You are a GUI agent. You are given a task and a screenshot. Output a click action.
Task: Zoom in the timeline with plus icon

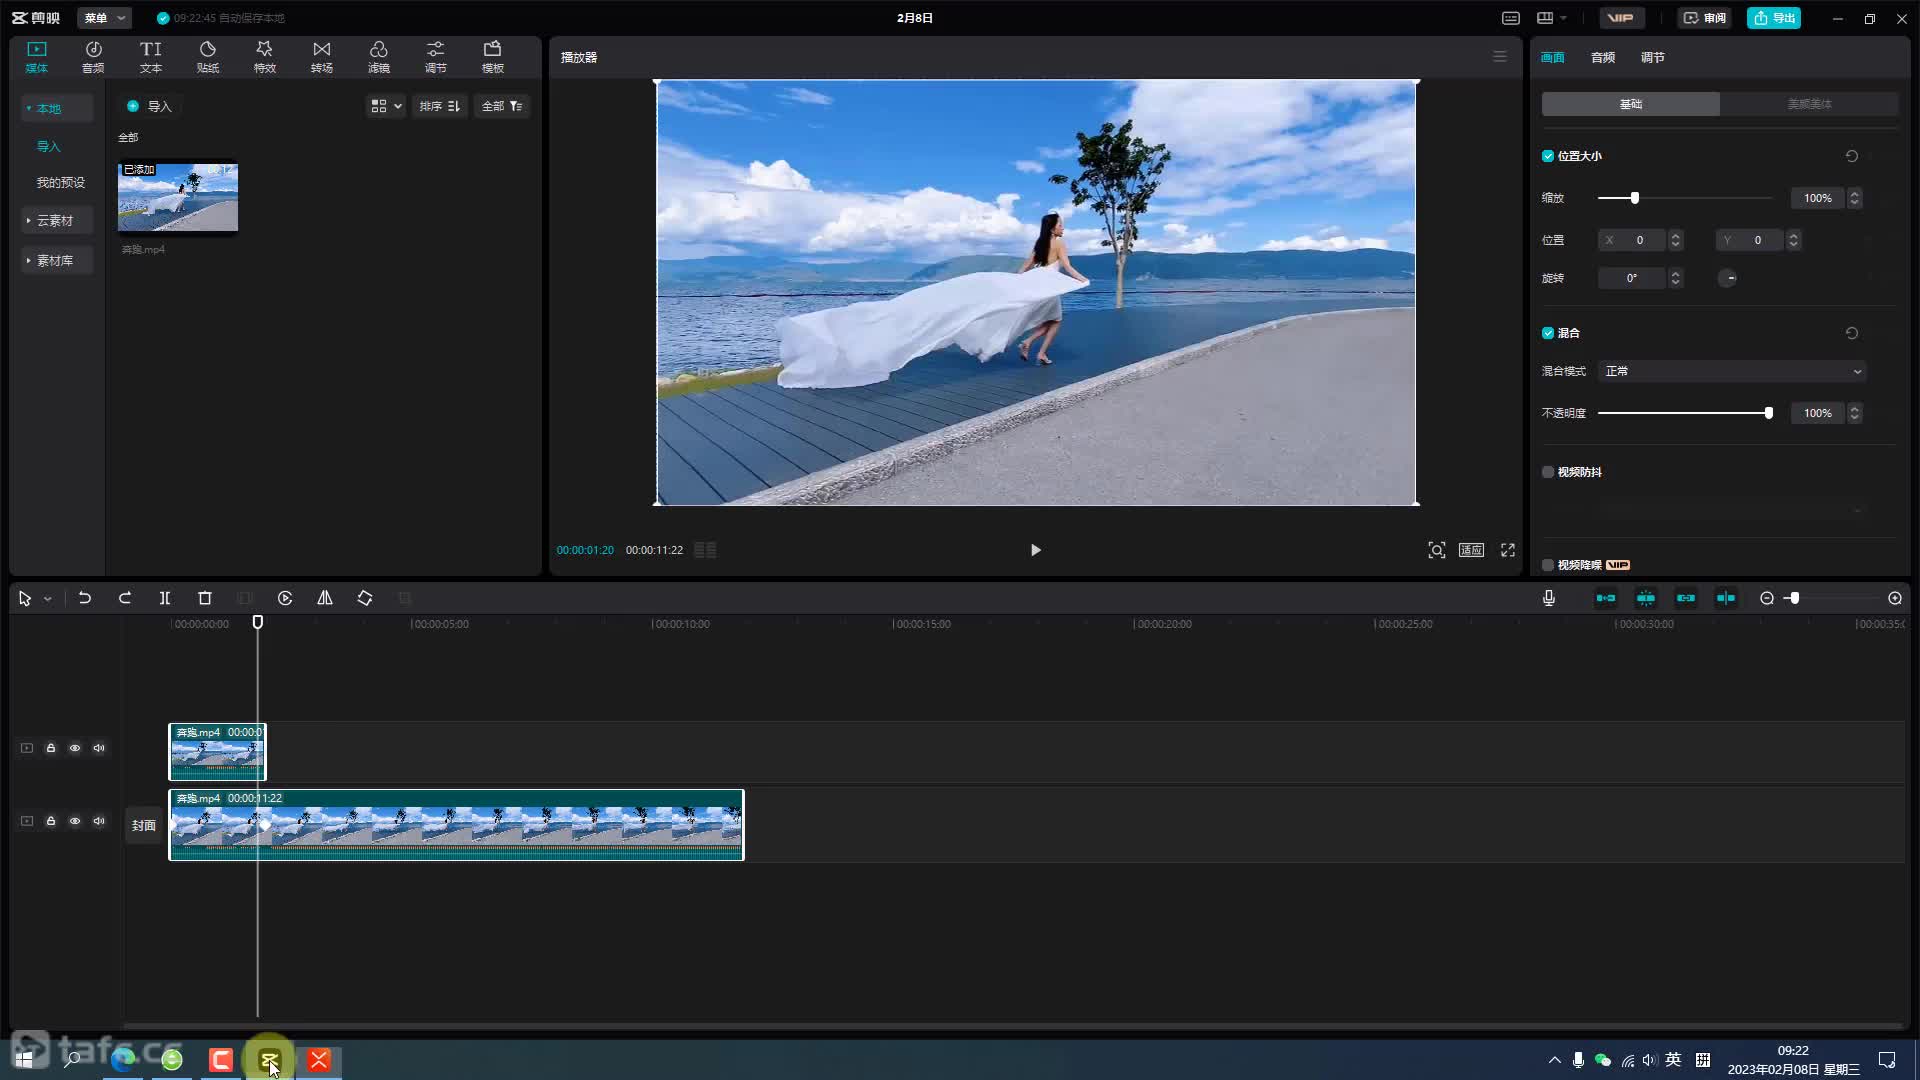tap(1895, 598)
